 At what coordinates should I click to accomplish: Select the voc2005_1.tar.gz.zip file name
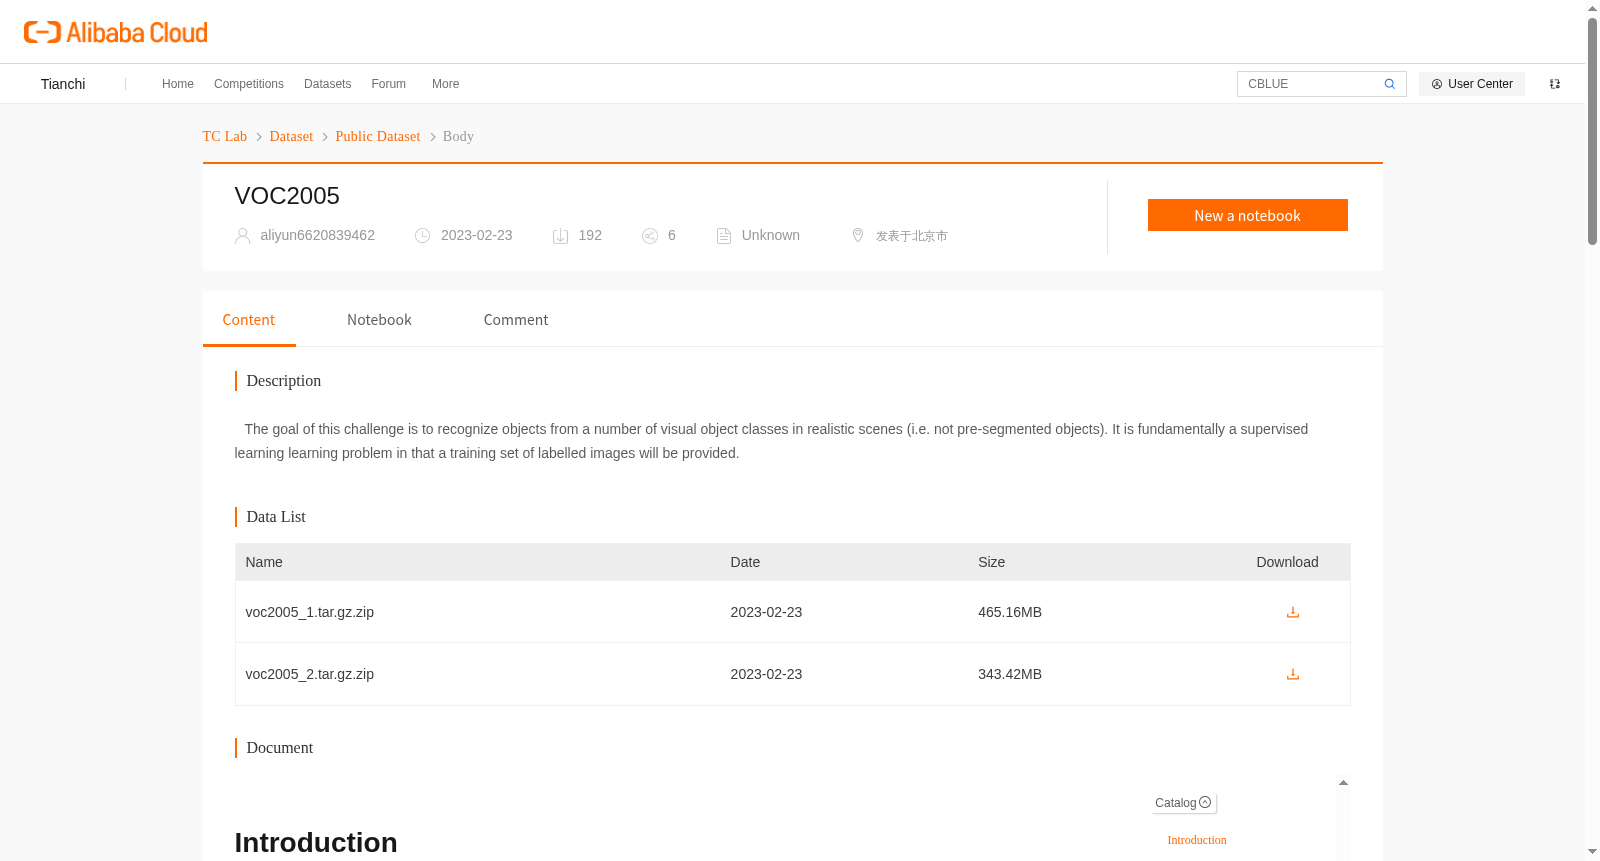click(x=310, y=612)
